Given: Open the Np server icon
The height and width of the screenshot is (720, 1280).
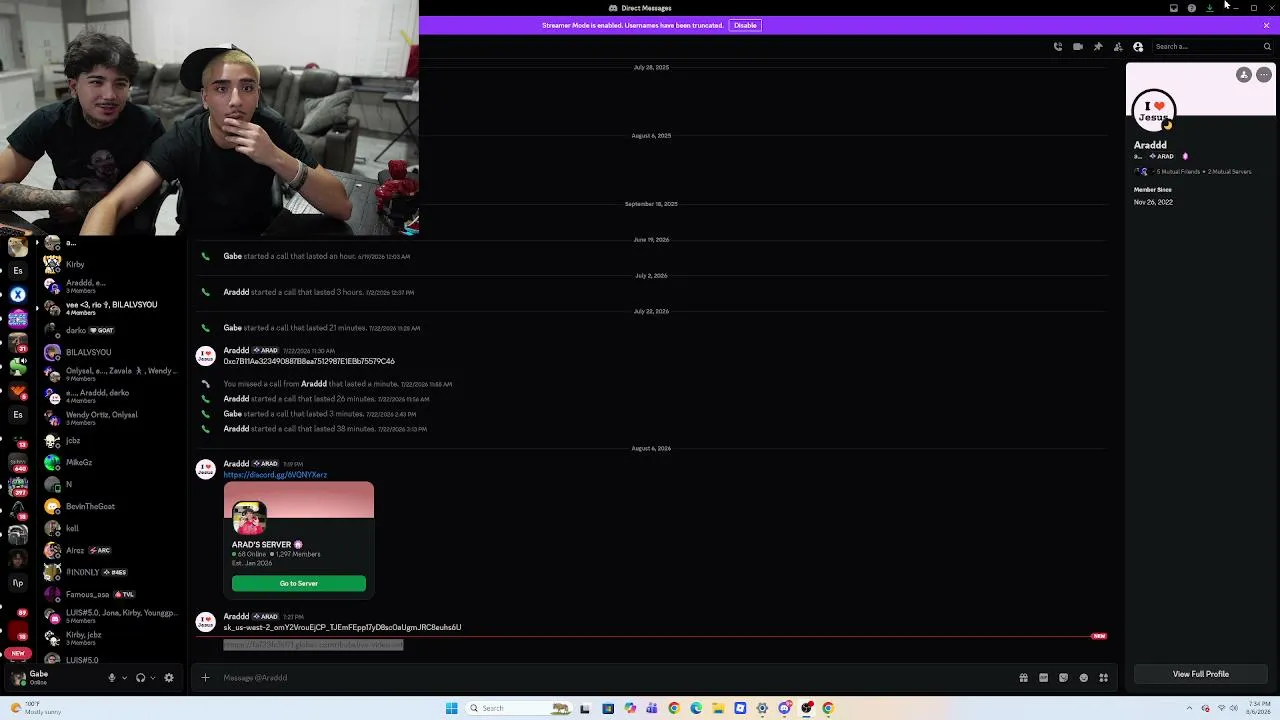Looking at the screenshot, I should coord(18,582).
